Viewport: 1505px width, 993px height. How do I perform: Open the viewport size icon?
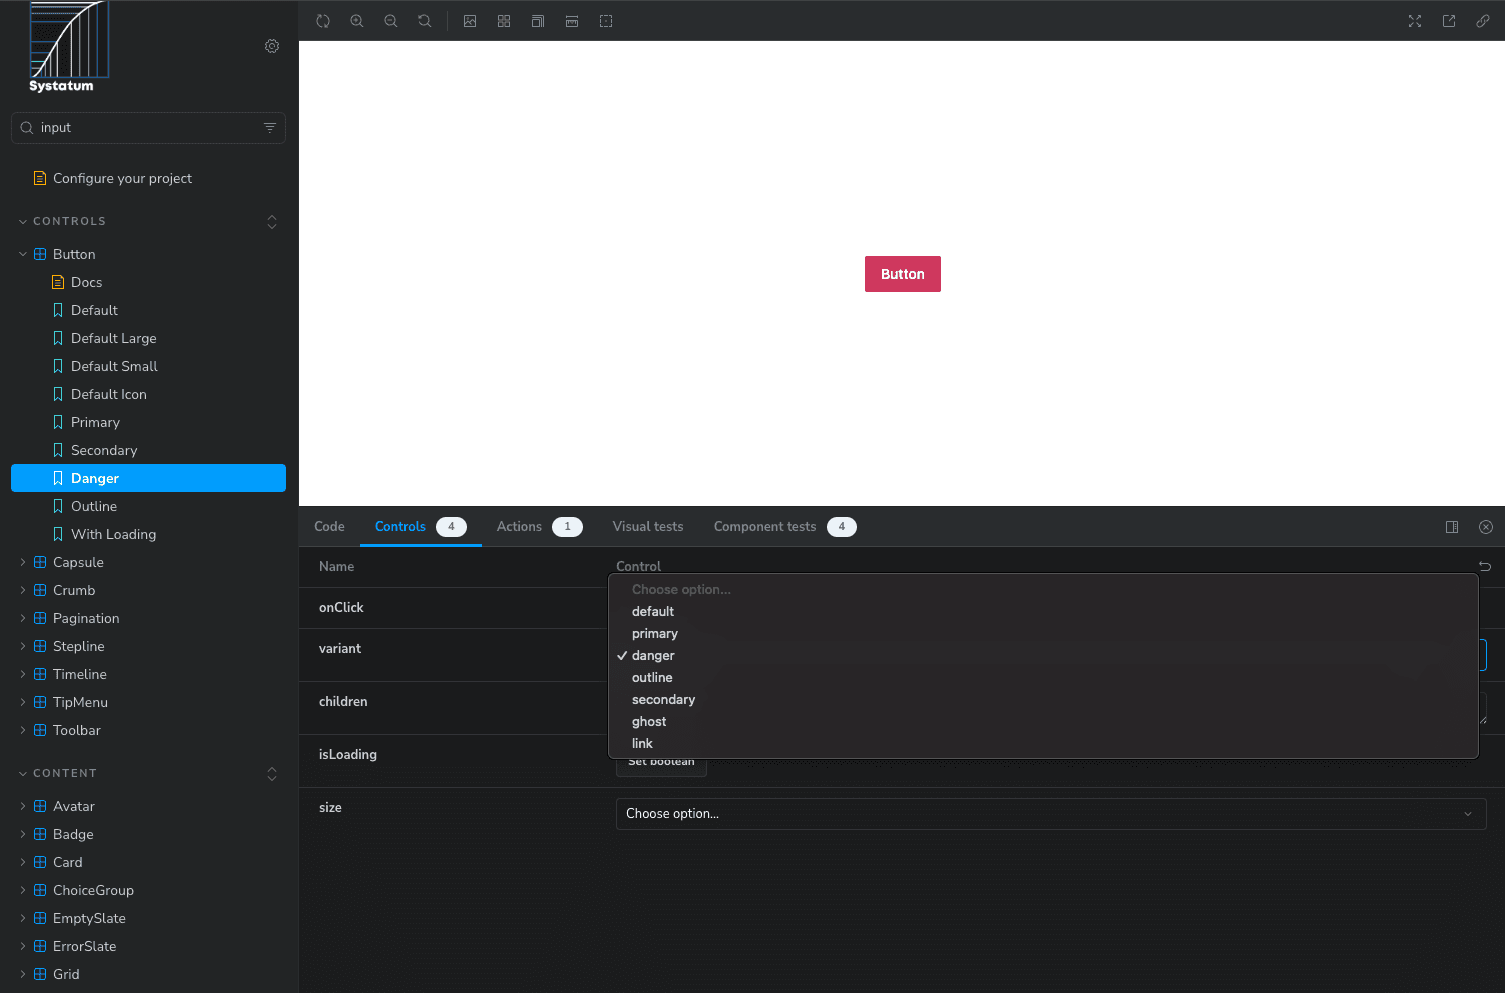coord(538,21)
